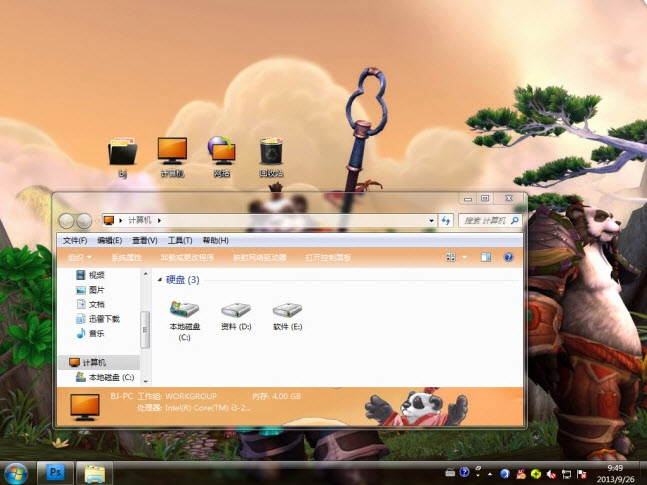Click the tray help question mark icon

click(465, 473)
